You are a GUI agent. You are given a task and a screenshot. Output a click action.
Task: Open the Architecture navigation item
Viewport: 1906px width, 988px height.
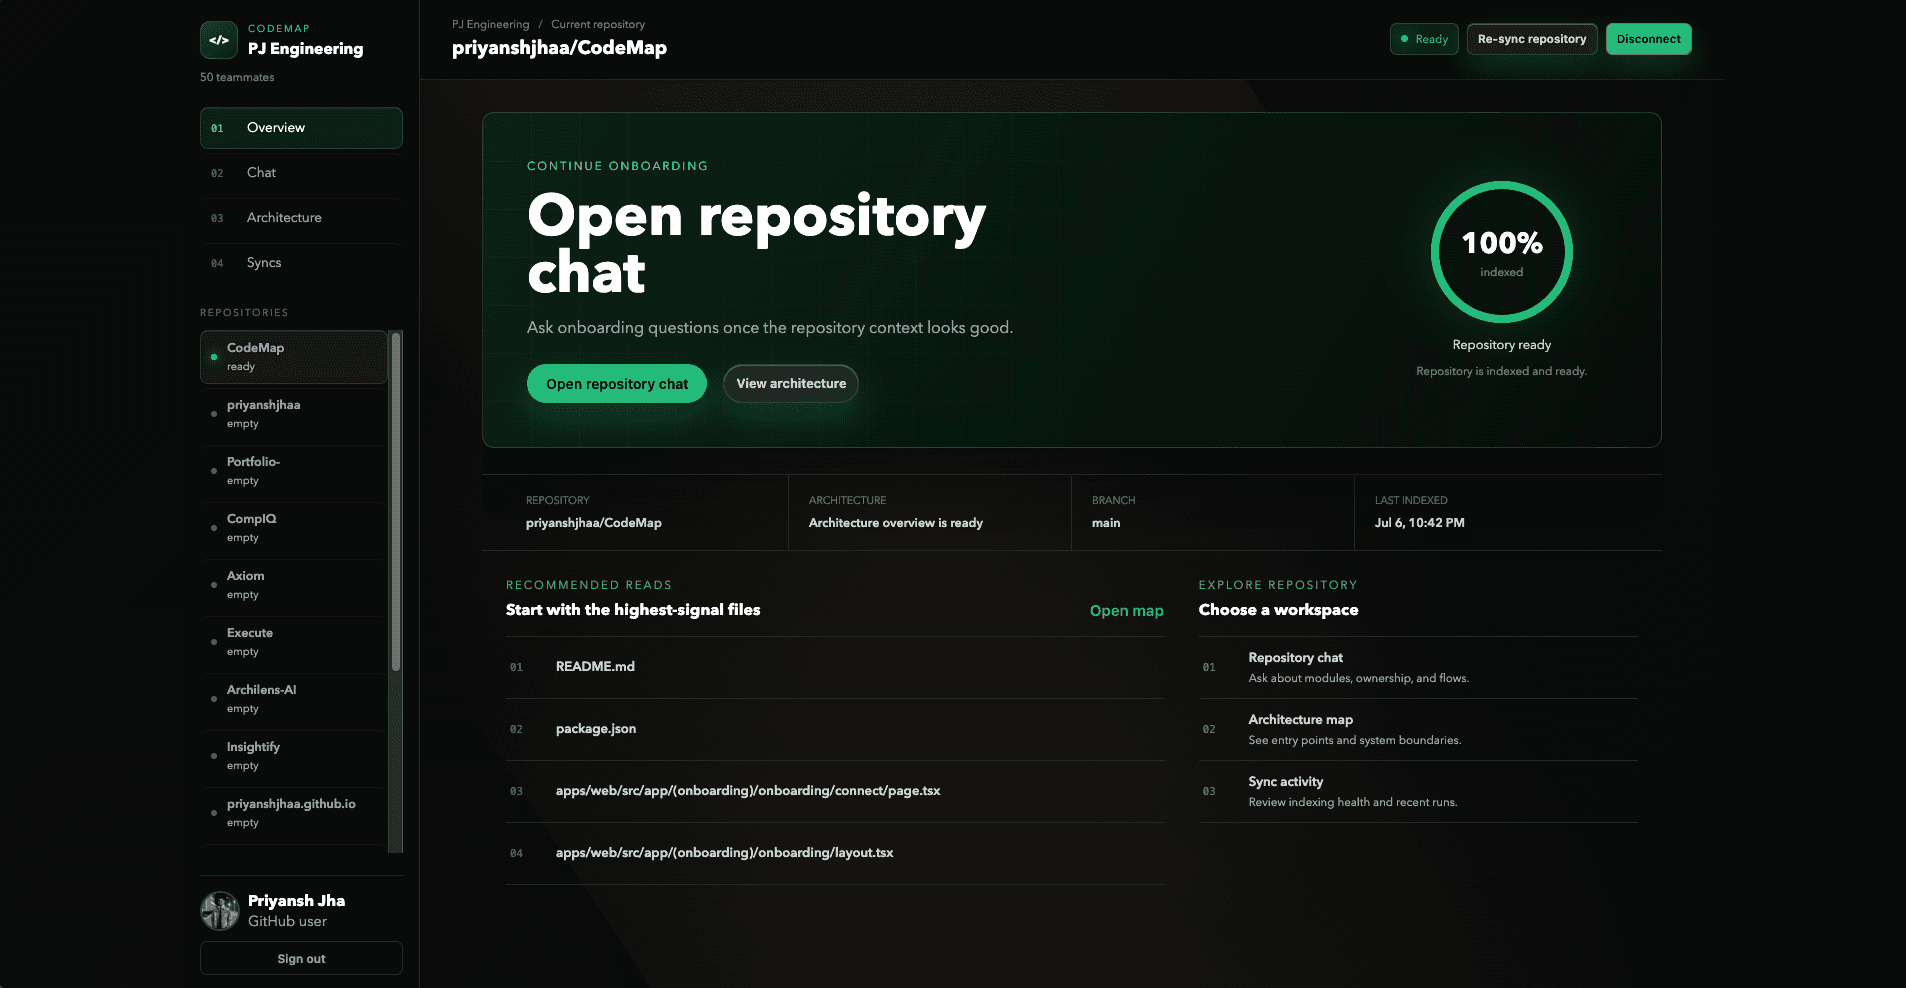(301, 218)
